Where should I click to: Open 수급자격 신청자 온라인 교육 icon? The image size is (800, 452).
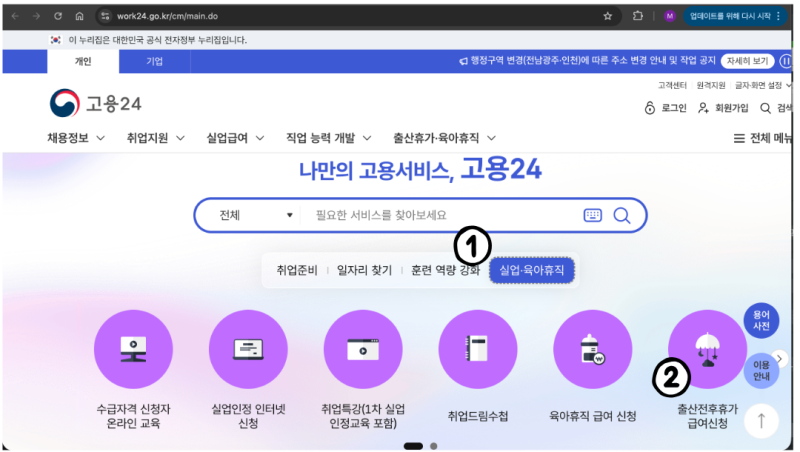point(133,349)
